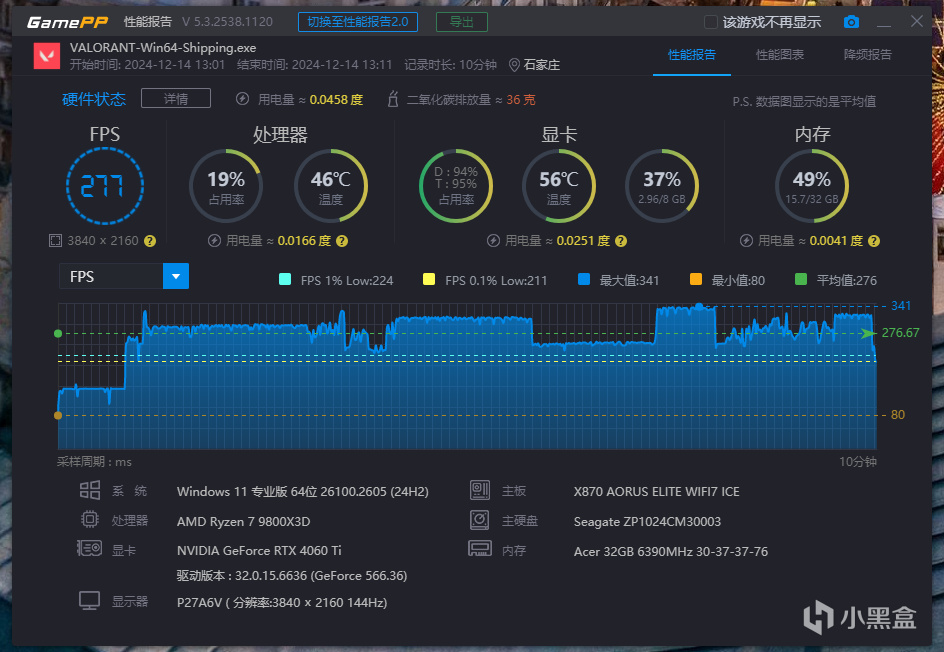The width and height of the screenshot is (944, 652).
Task: Click the power icon beside GPU 用电量
Action: point(493,241)
